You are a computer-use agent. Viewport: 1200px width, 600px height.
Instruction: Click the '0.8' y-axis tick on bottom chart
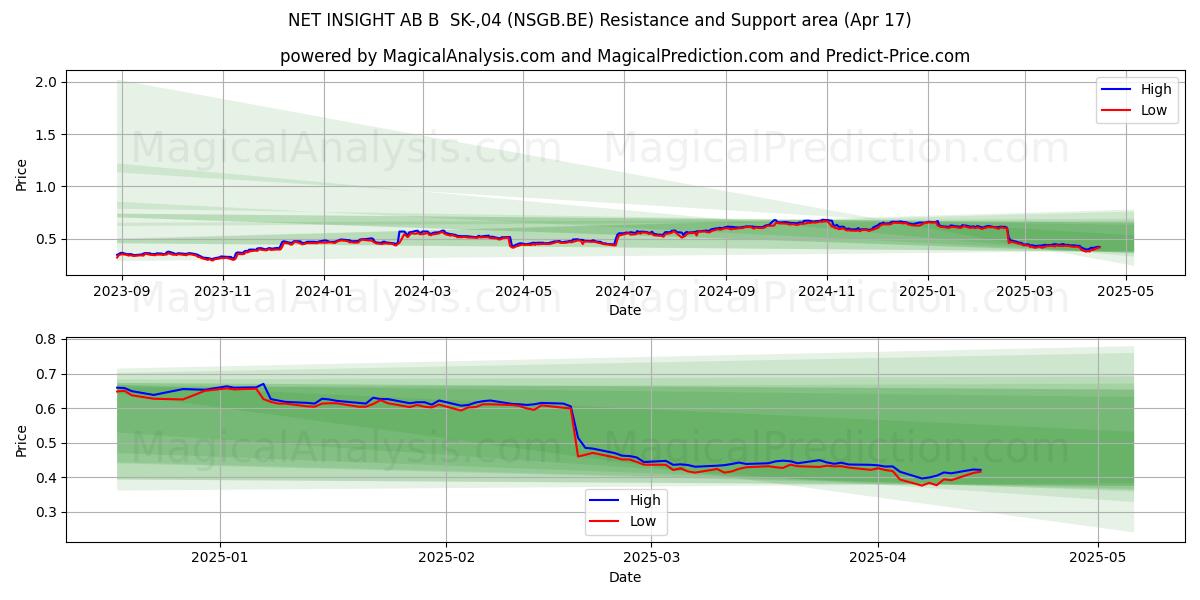pos(48,340)
